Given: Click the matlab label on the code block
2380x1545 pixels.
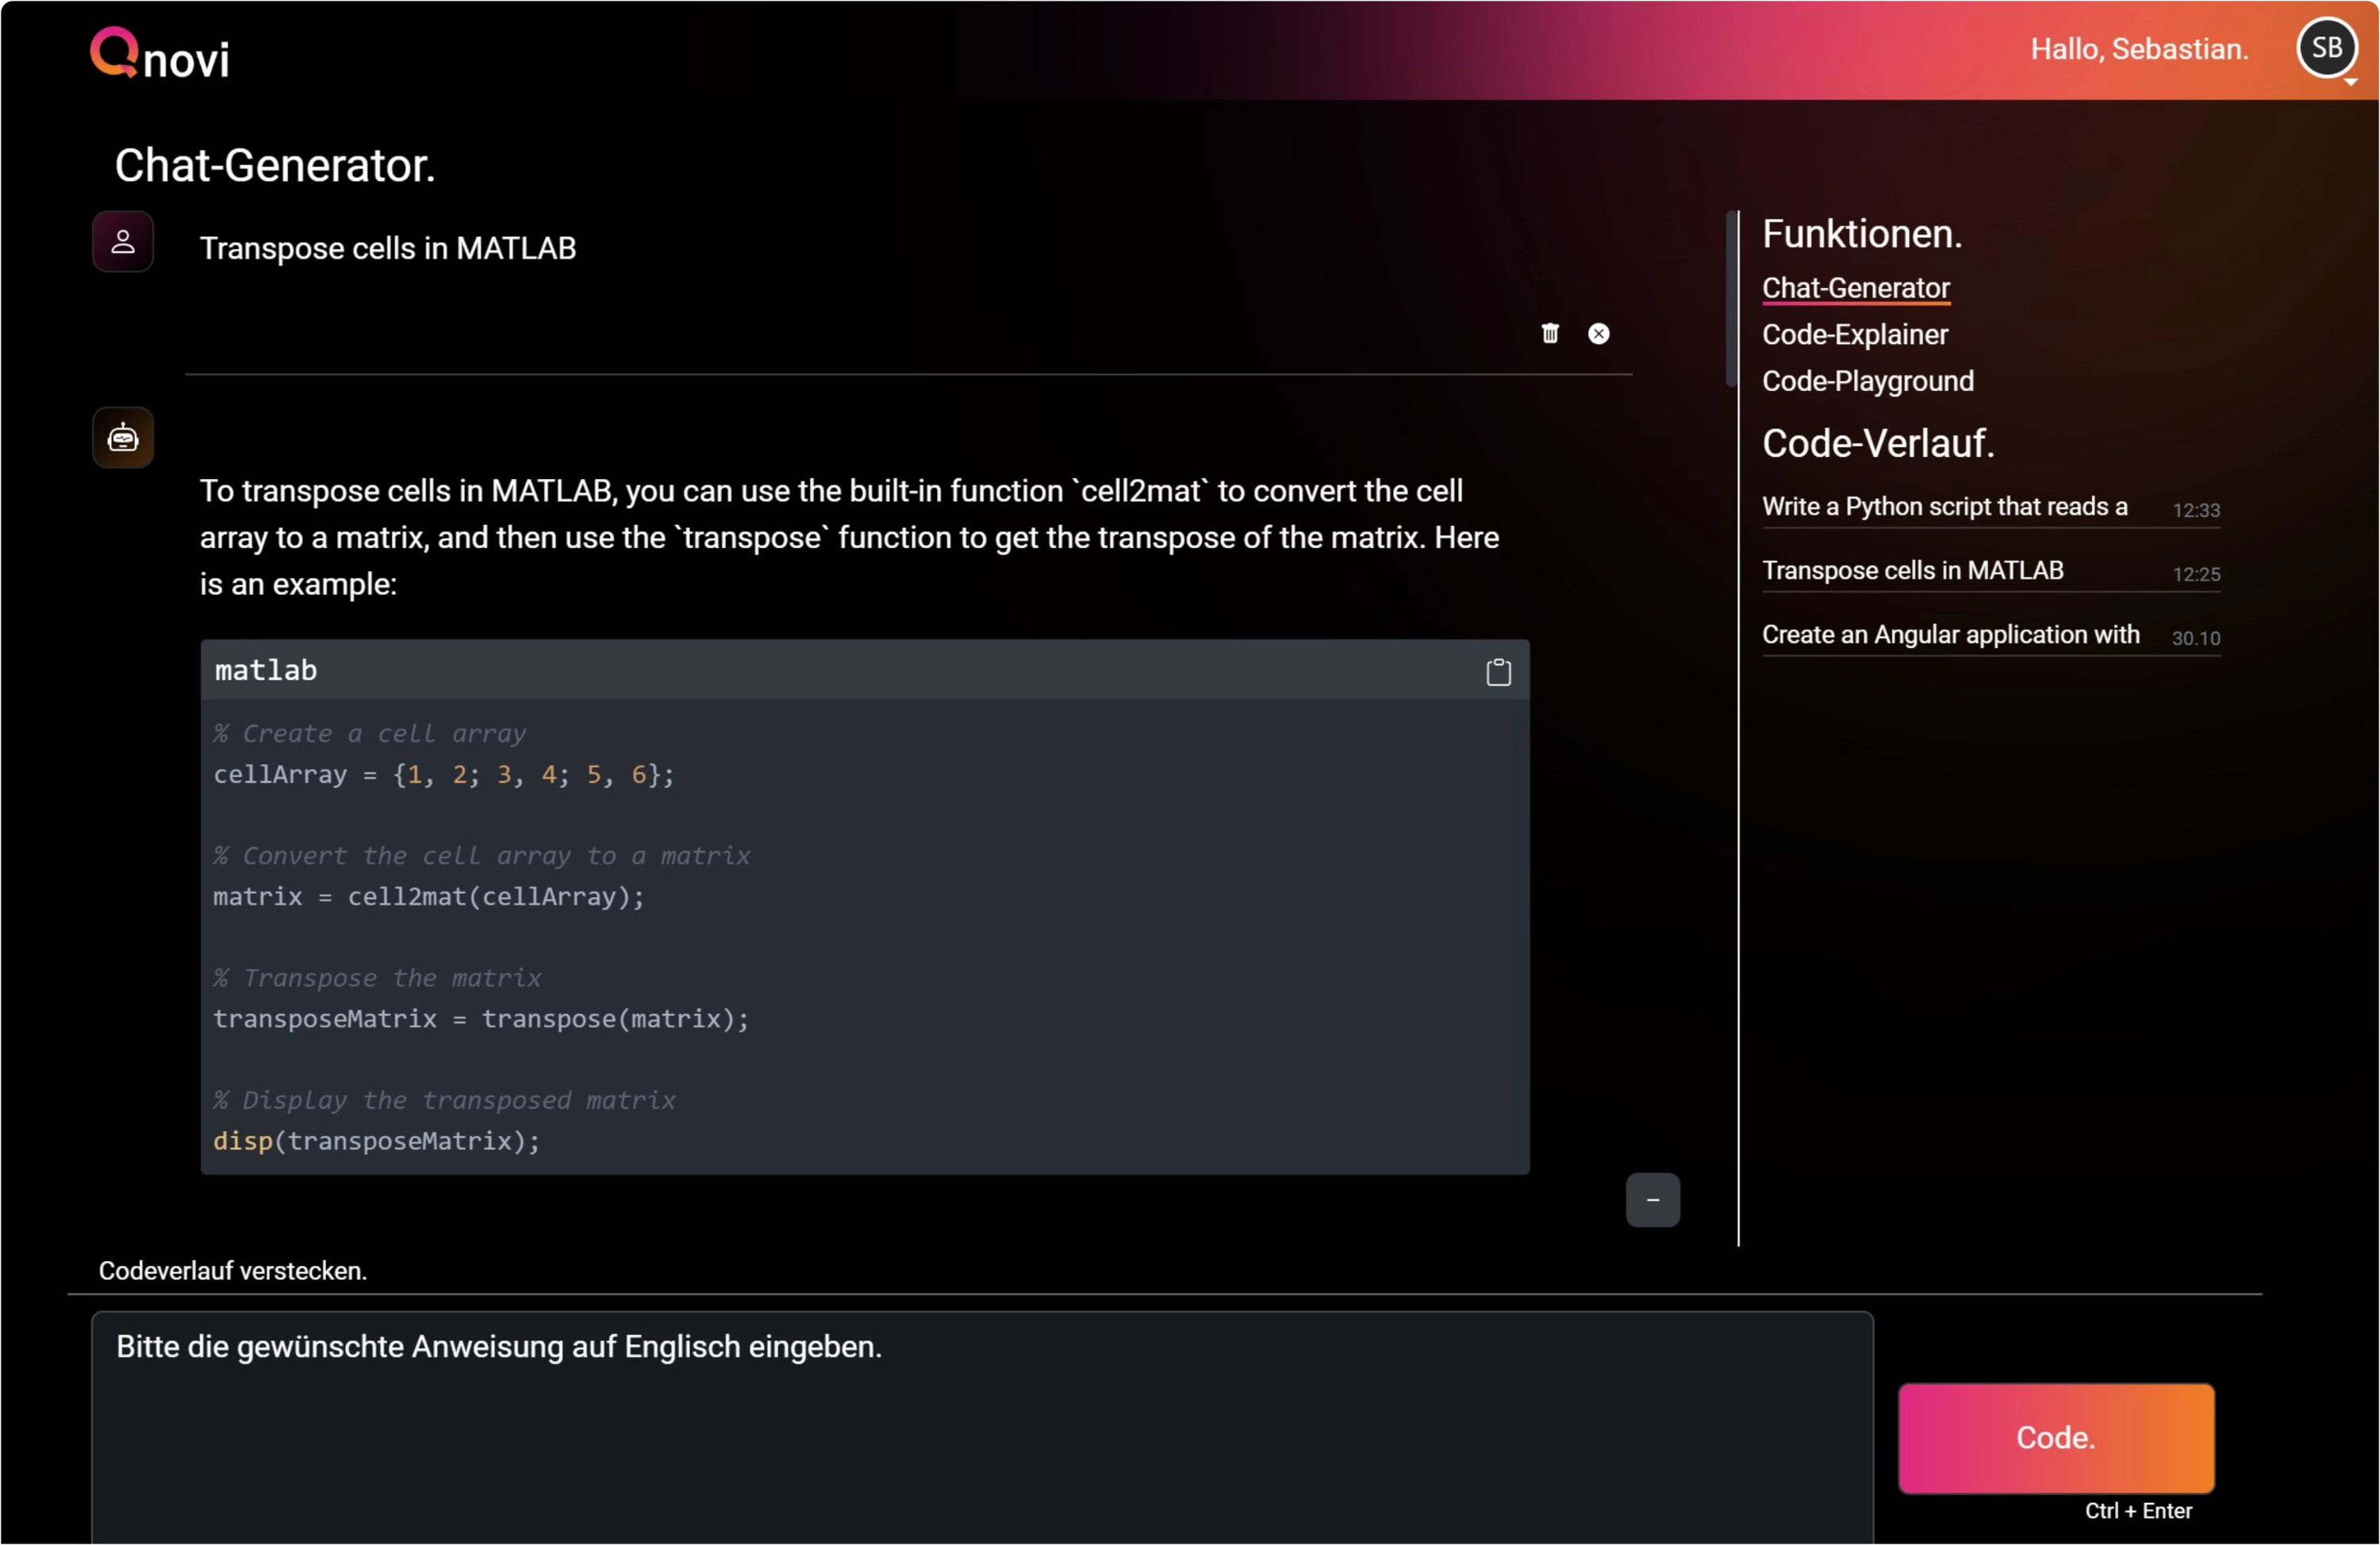Looking at the screenshot, I should pyautogui.click(x=264, y=671).
